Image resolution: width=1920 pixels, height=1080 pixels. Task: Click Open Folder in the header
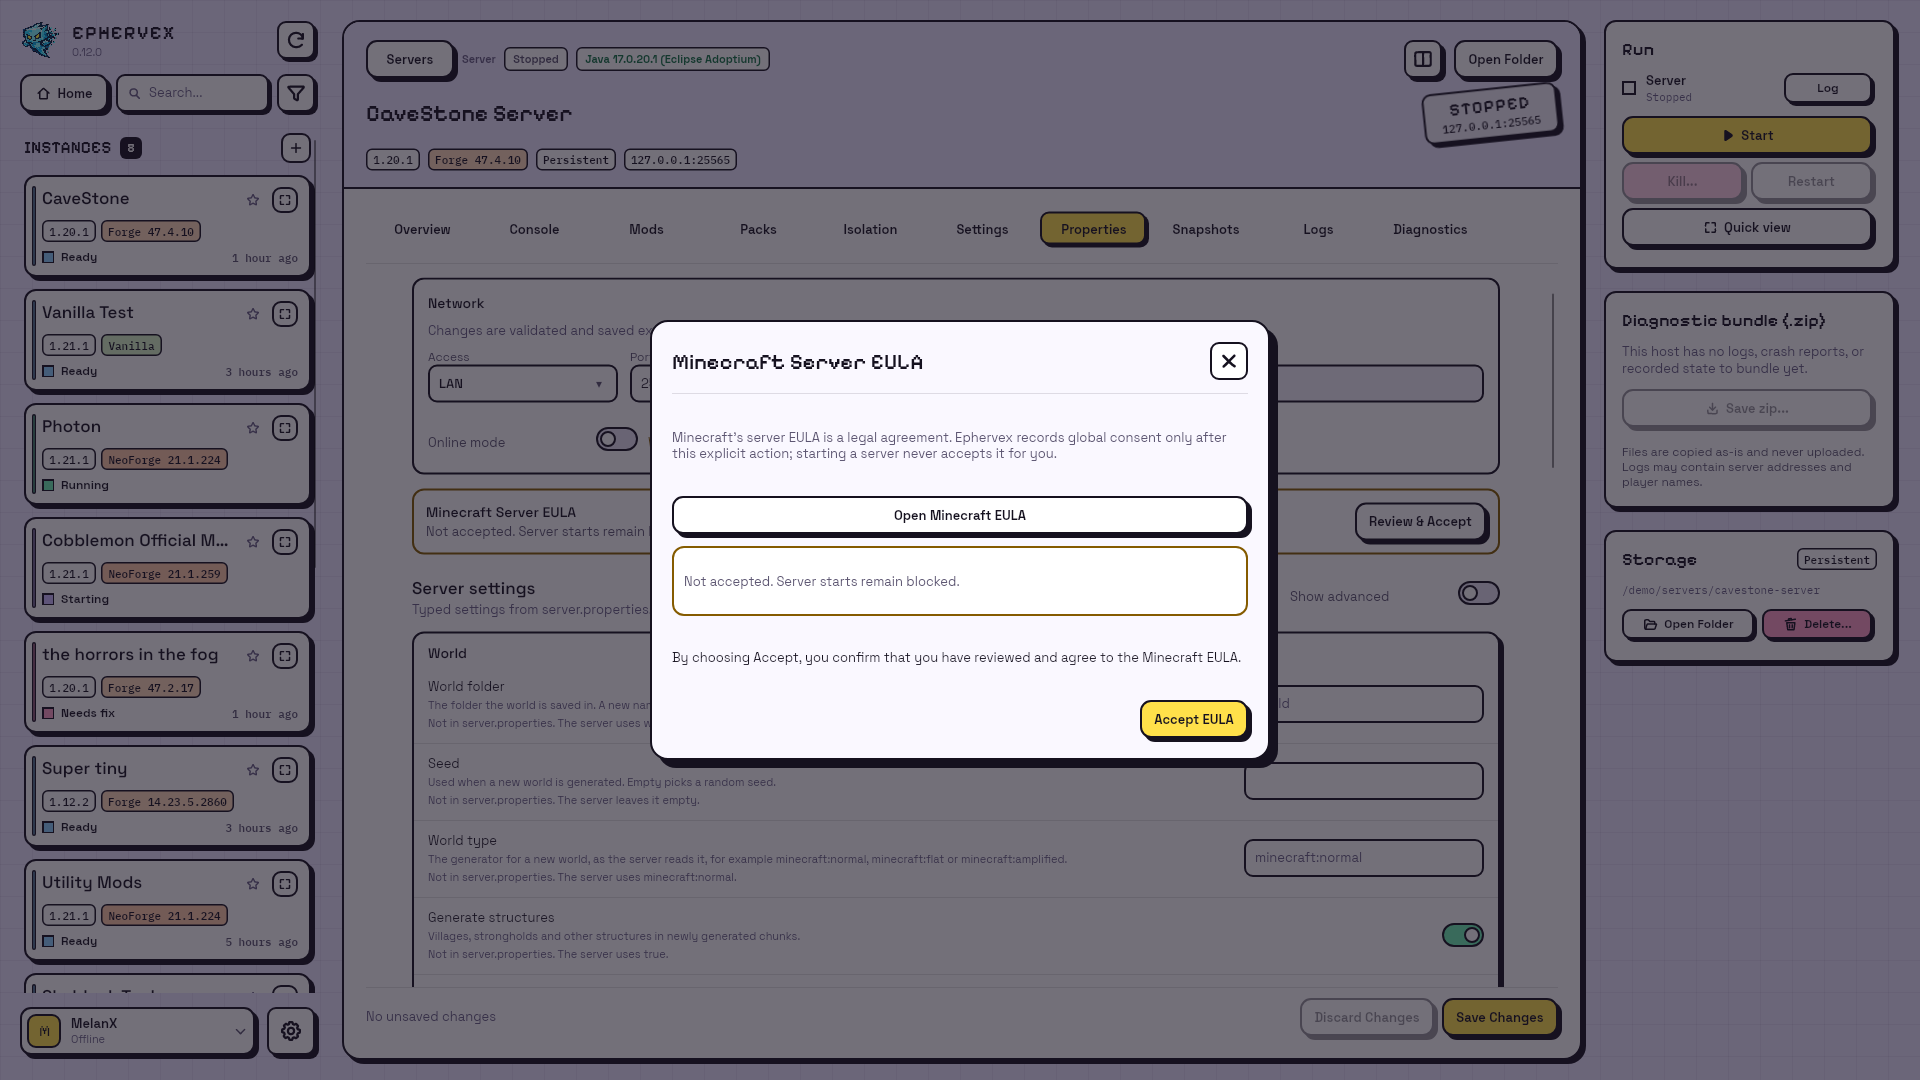click(1506, 59)
